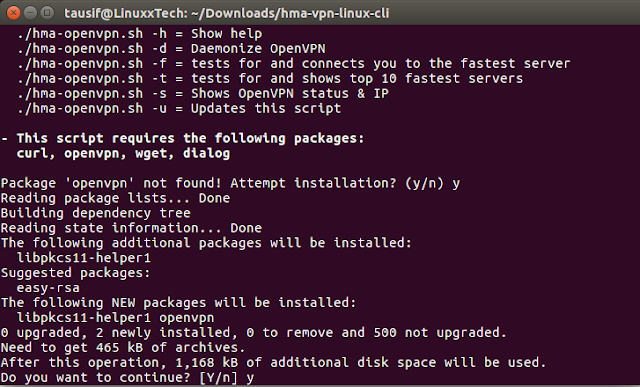Click the 'fastest server' option line
The image size is (640, 387).
click(x=293, y=64)
